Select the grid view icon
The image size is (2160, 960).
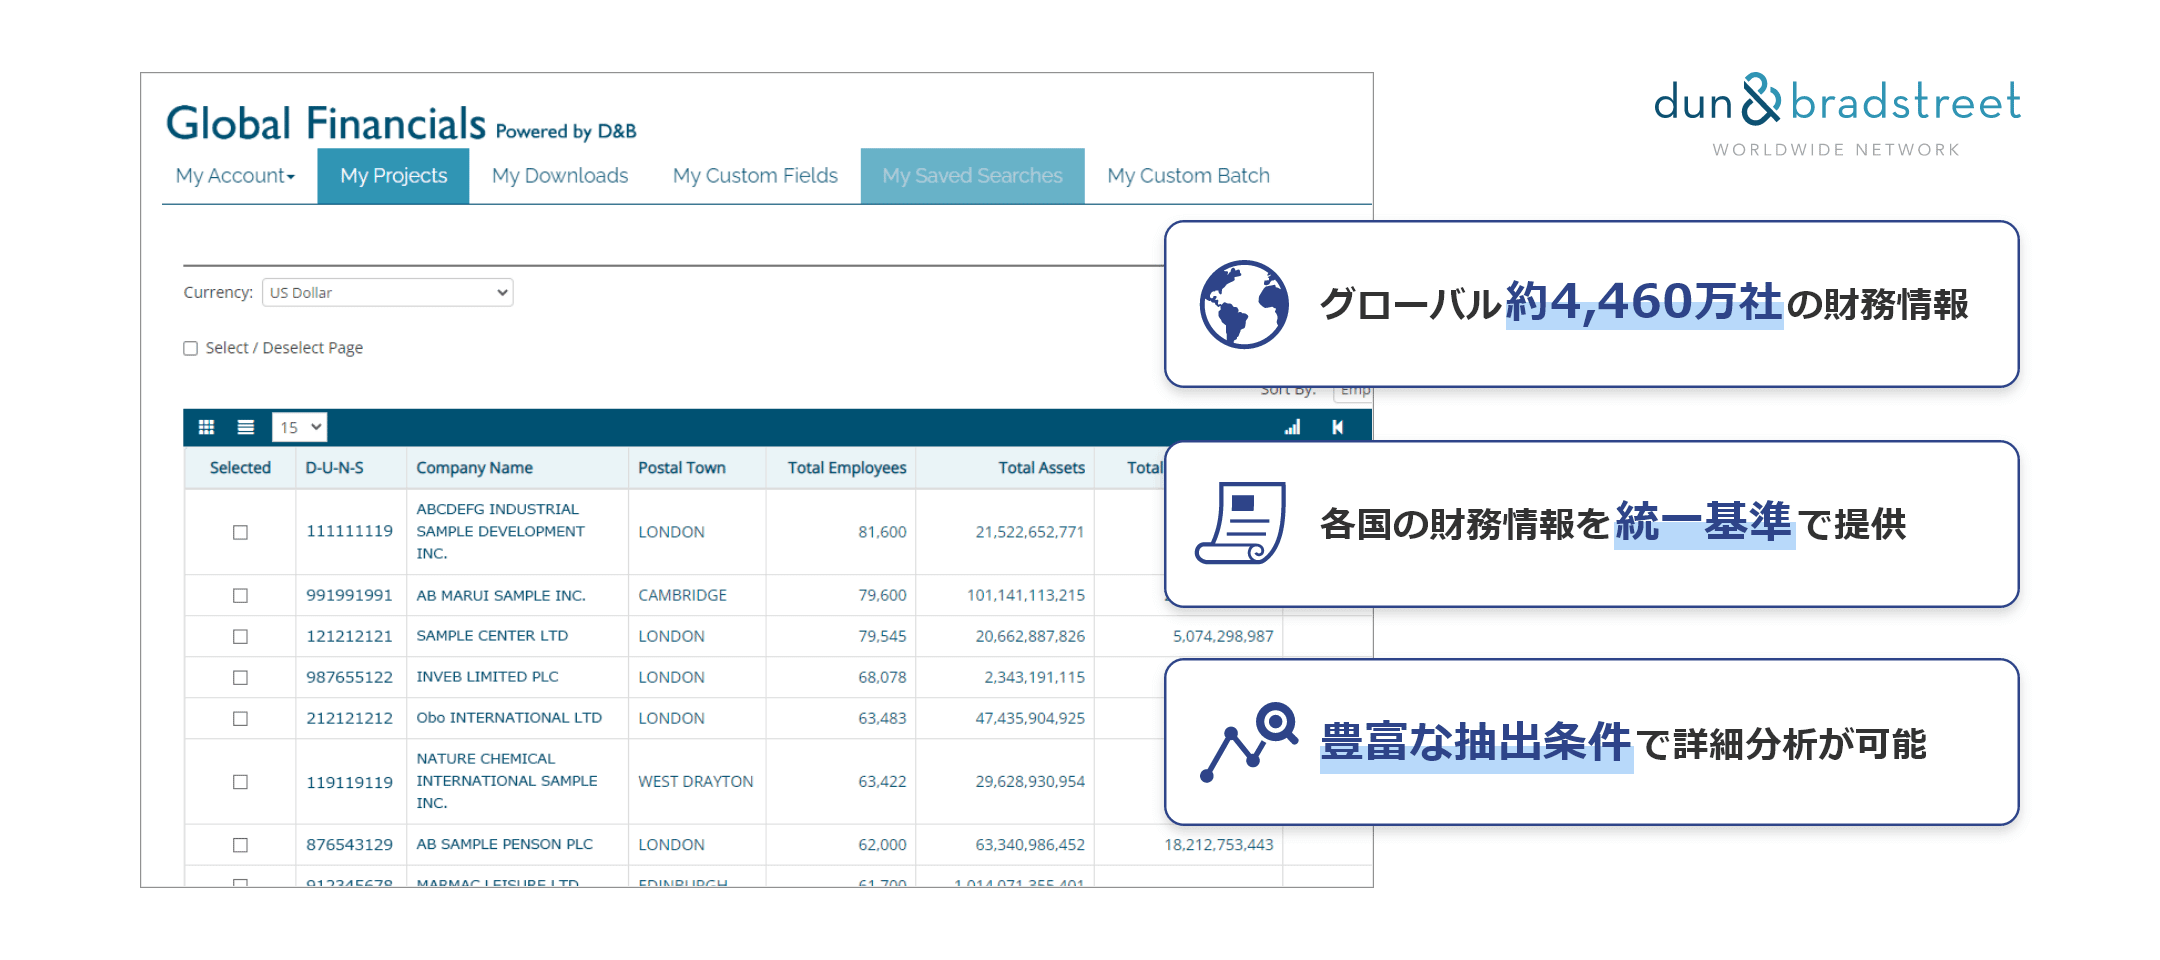point(206,427)
